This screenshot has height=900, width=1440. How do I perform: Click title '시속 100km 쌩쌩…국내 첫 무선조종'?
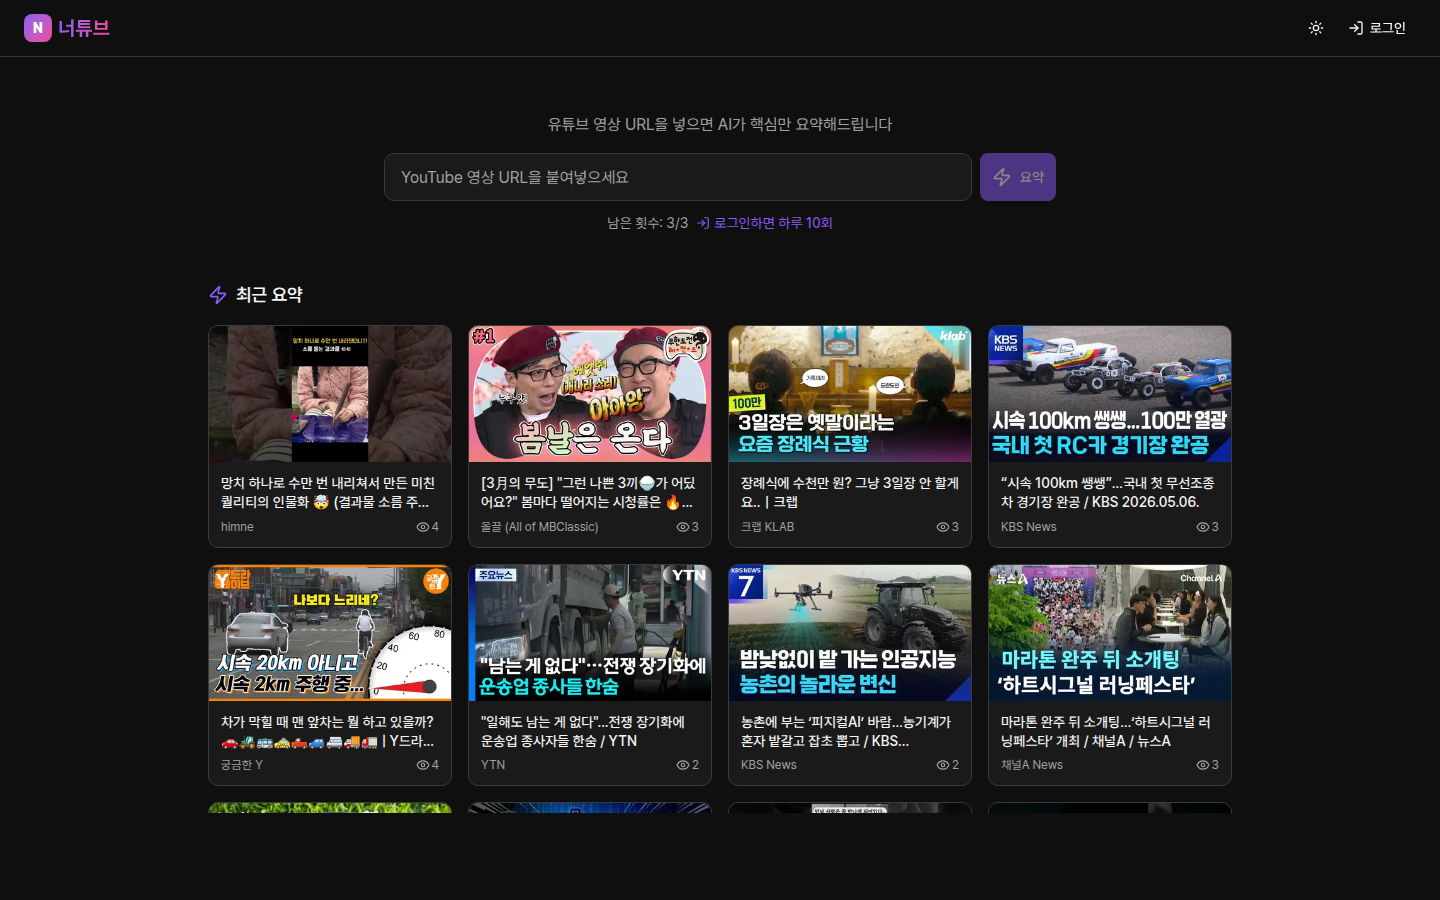(x=1107, y=492)
